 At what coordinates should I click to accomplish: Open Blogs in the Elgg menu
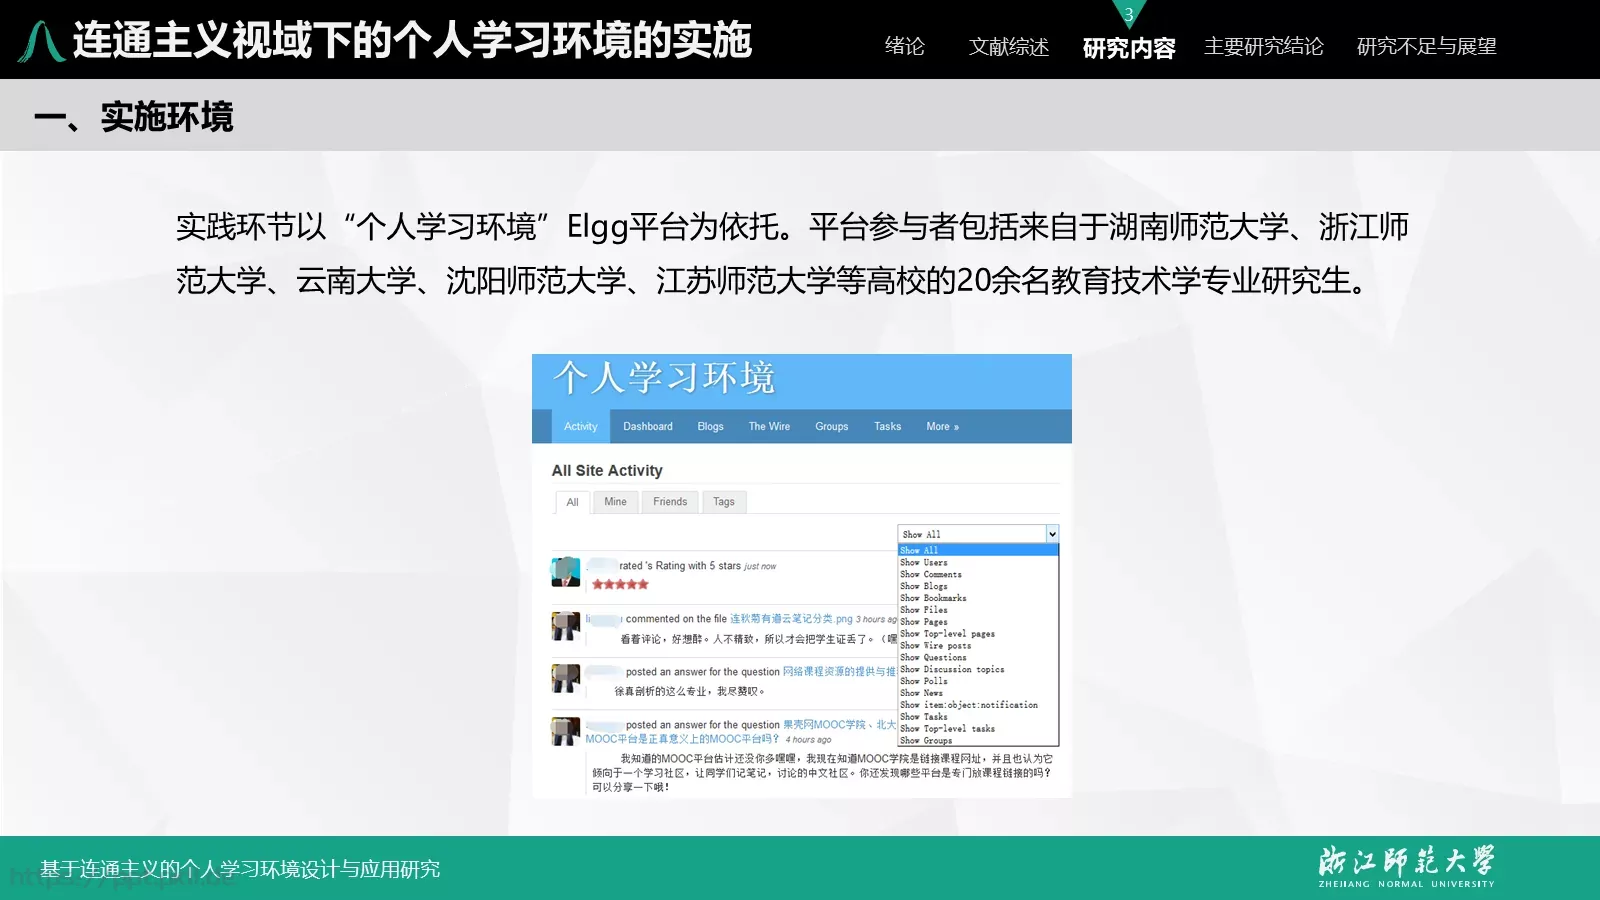click(x=710, y=426)
